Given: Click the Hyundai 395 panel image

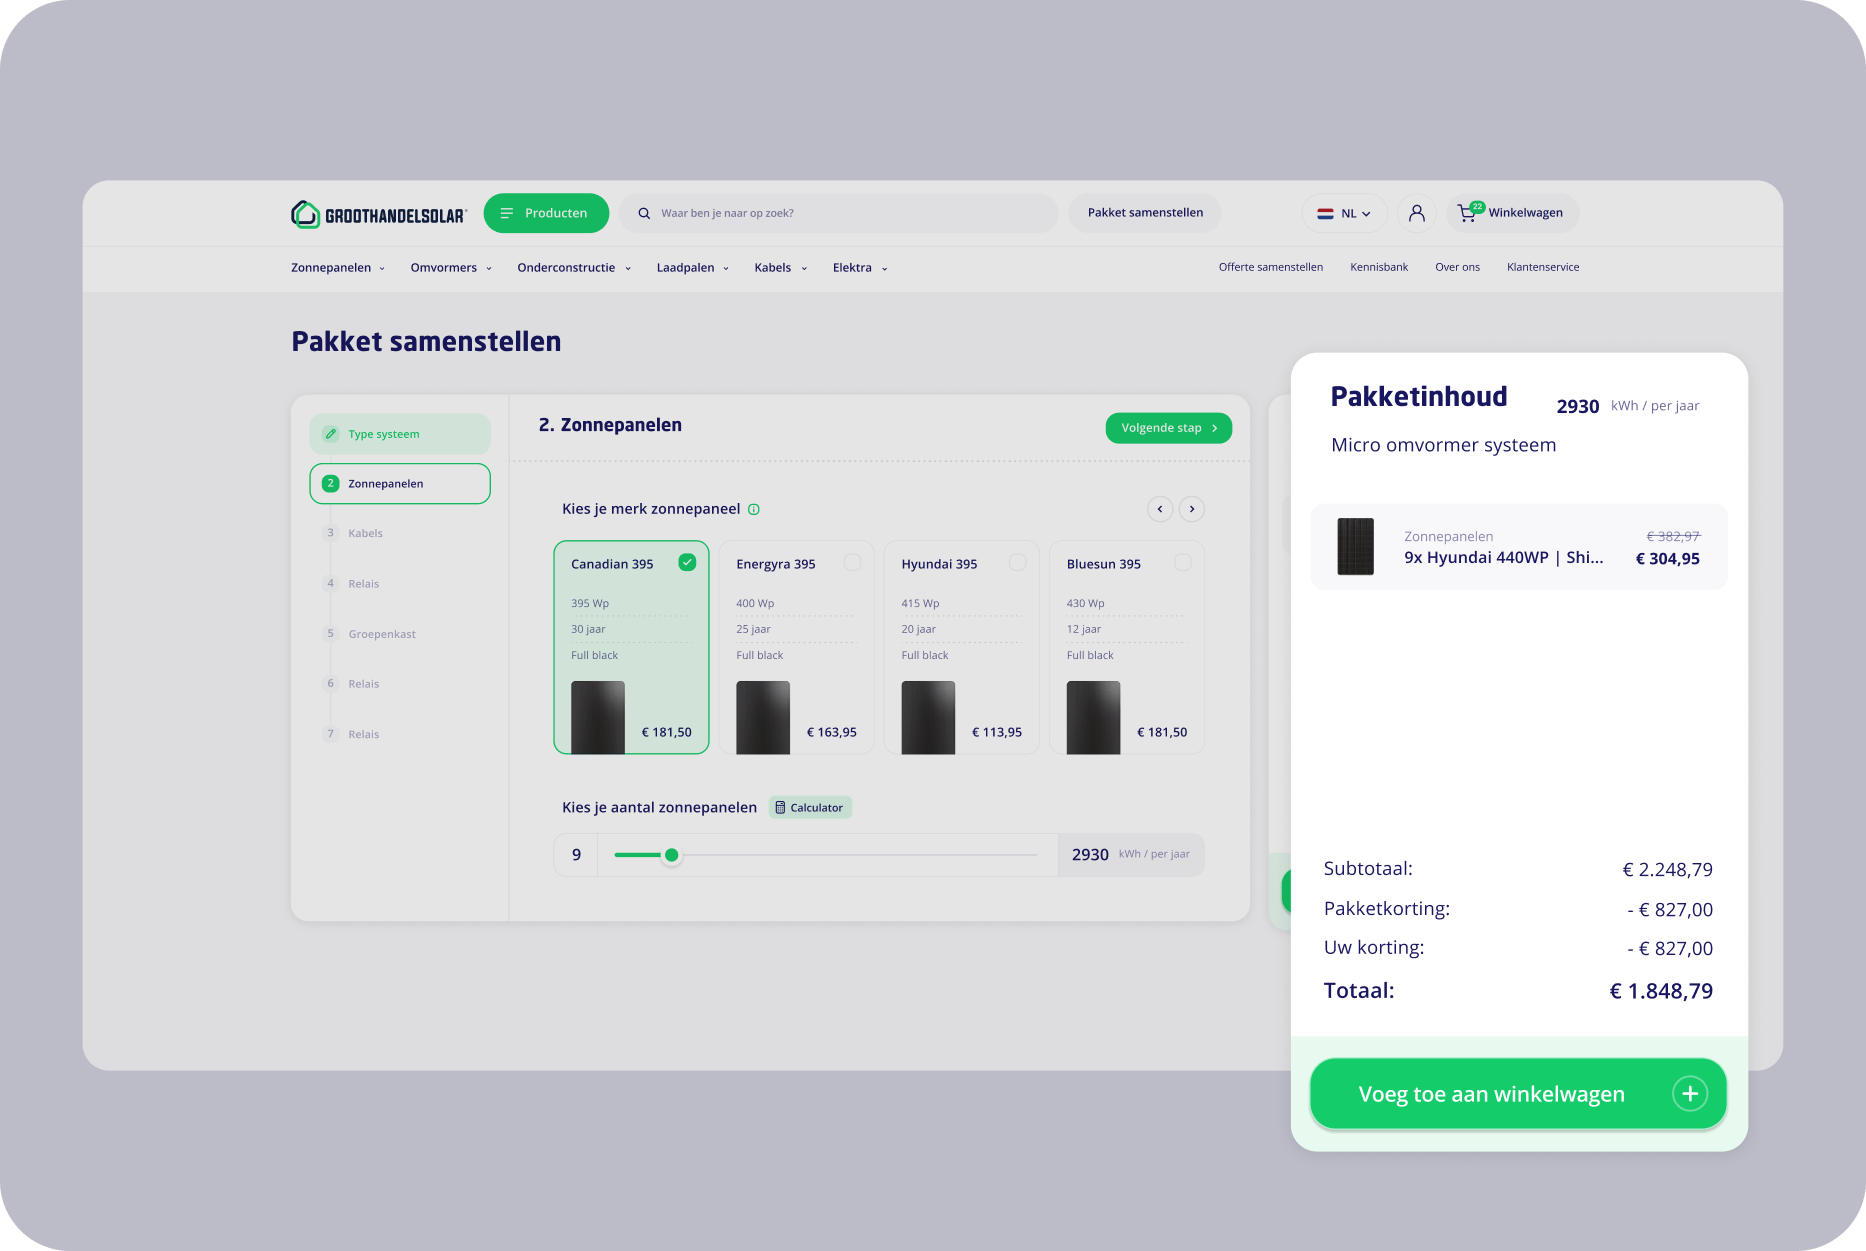Looking at the screenshot, I should point(928,717).
